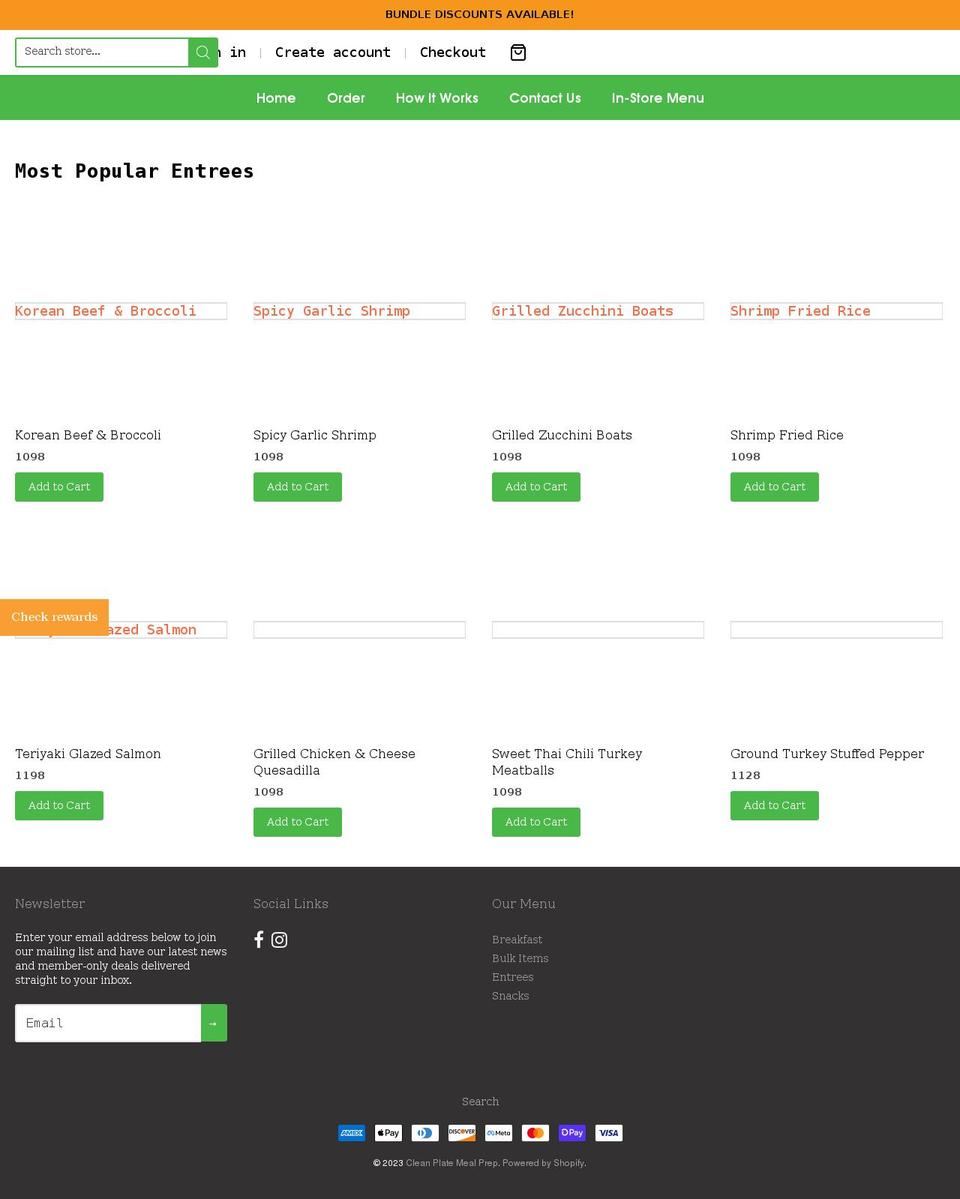Open Entrees in footer menu

point(513,977)
